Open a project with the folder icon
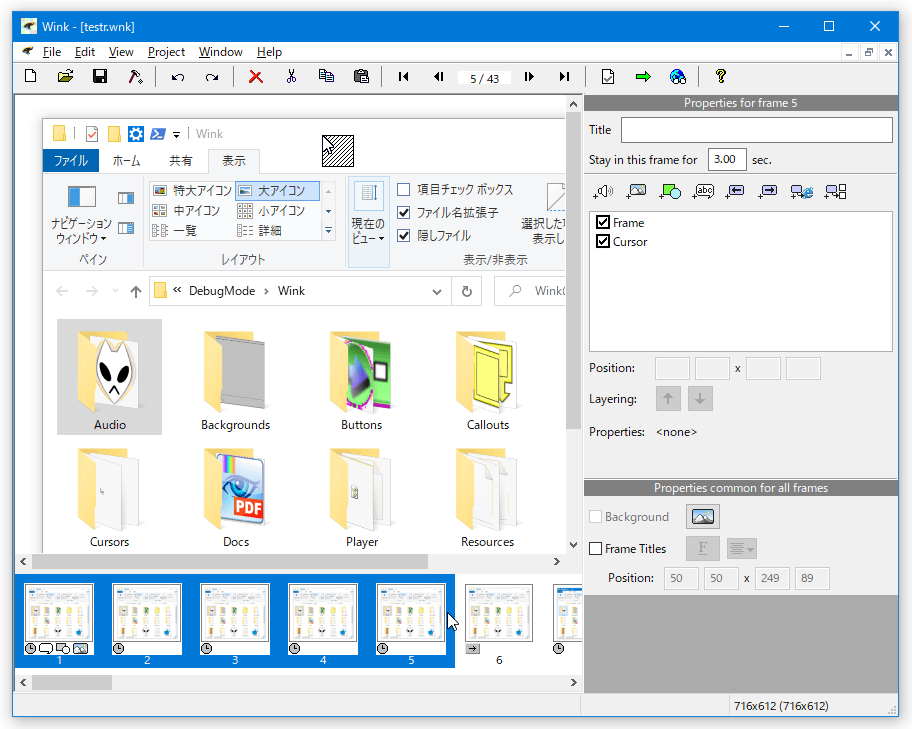912x729 pixels. (x=65, y=76)
